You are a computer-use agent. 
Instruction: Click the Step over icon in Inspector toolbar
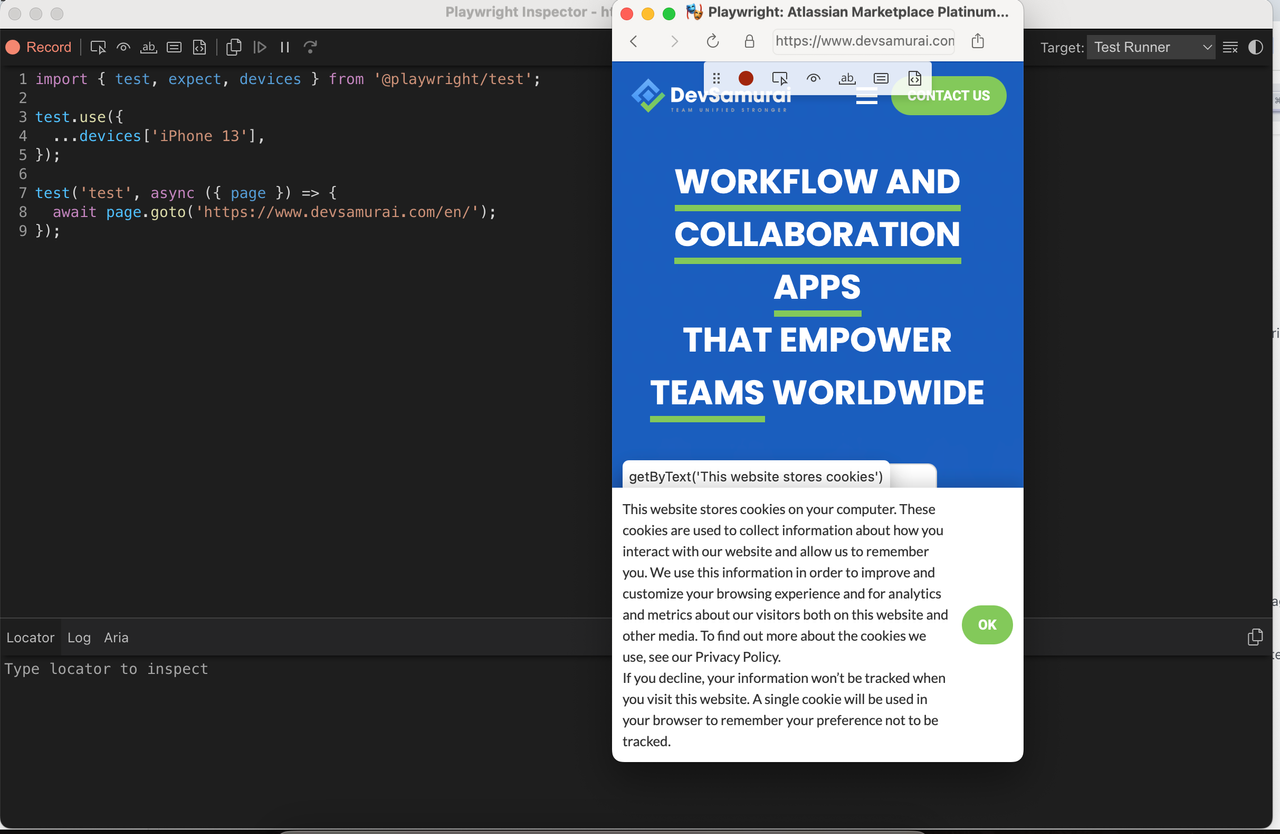click(x=311, y=47)
